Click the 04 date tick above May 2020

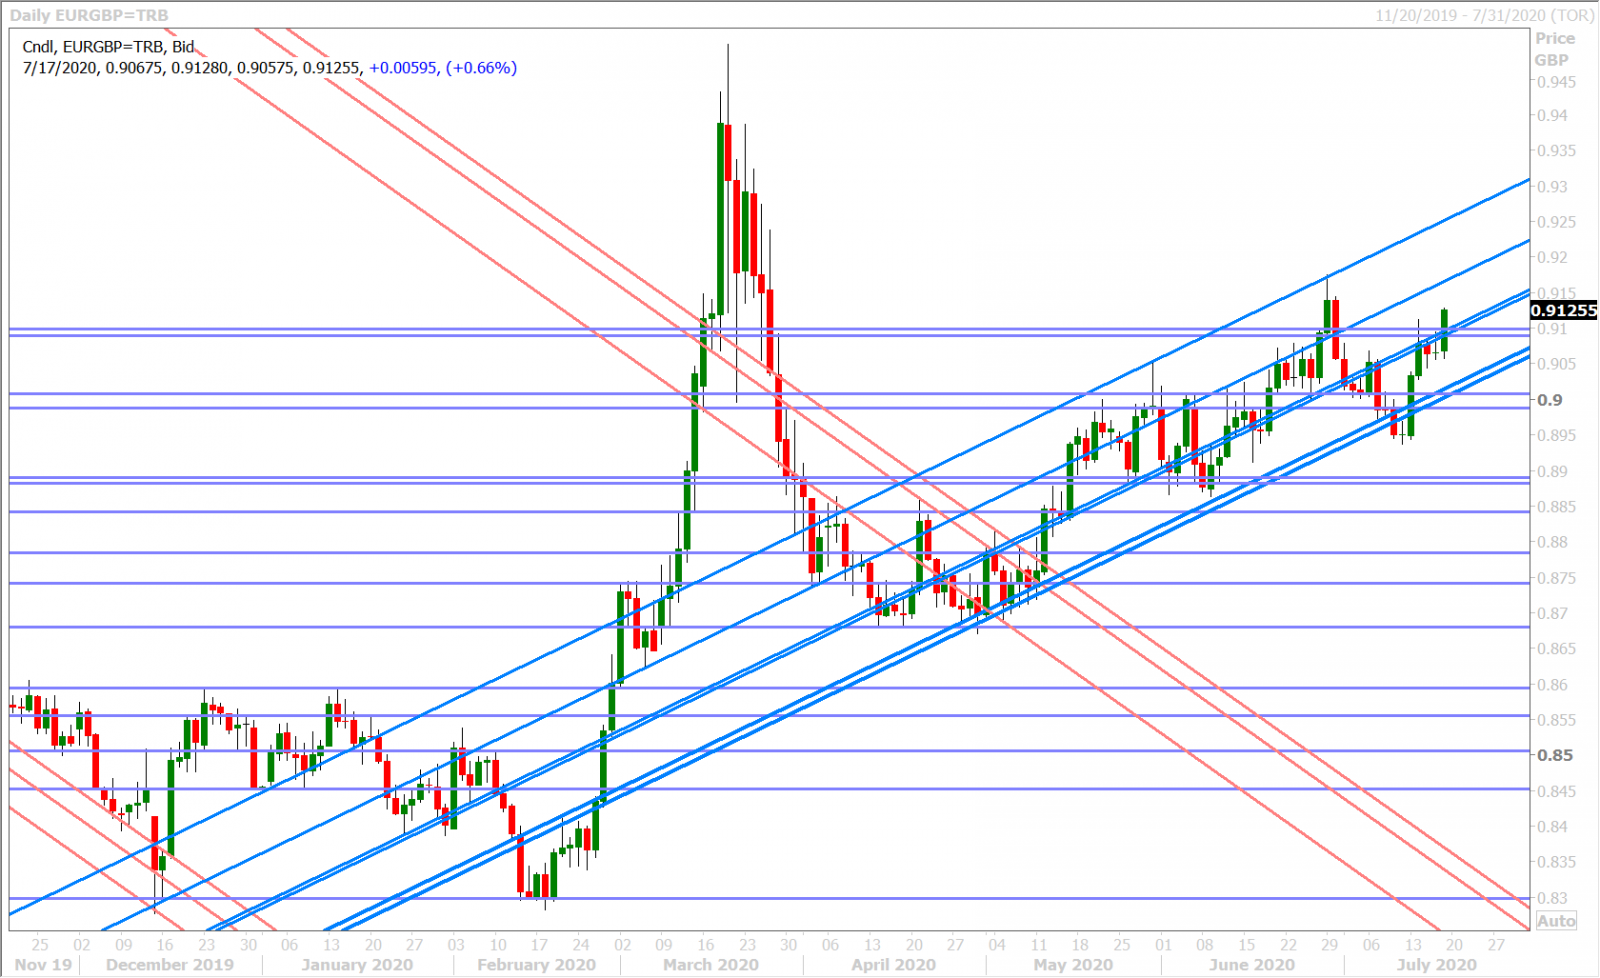tap(996, 944)
